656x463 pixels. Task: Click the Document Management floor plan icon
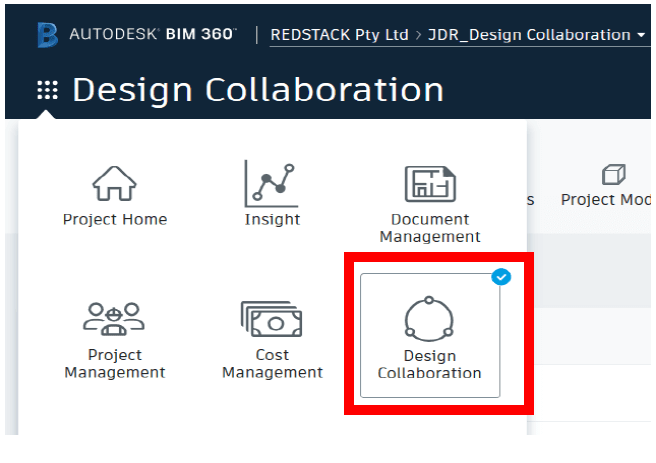pyautogui.click(x=430, y=184)
